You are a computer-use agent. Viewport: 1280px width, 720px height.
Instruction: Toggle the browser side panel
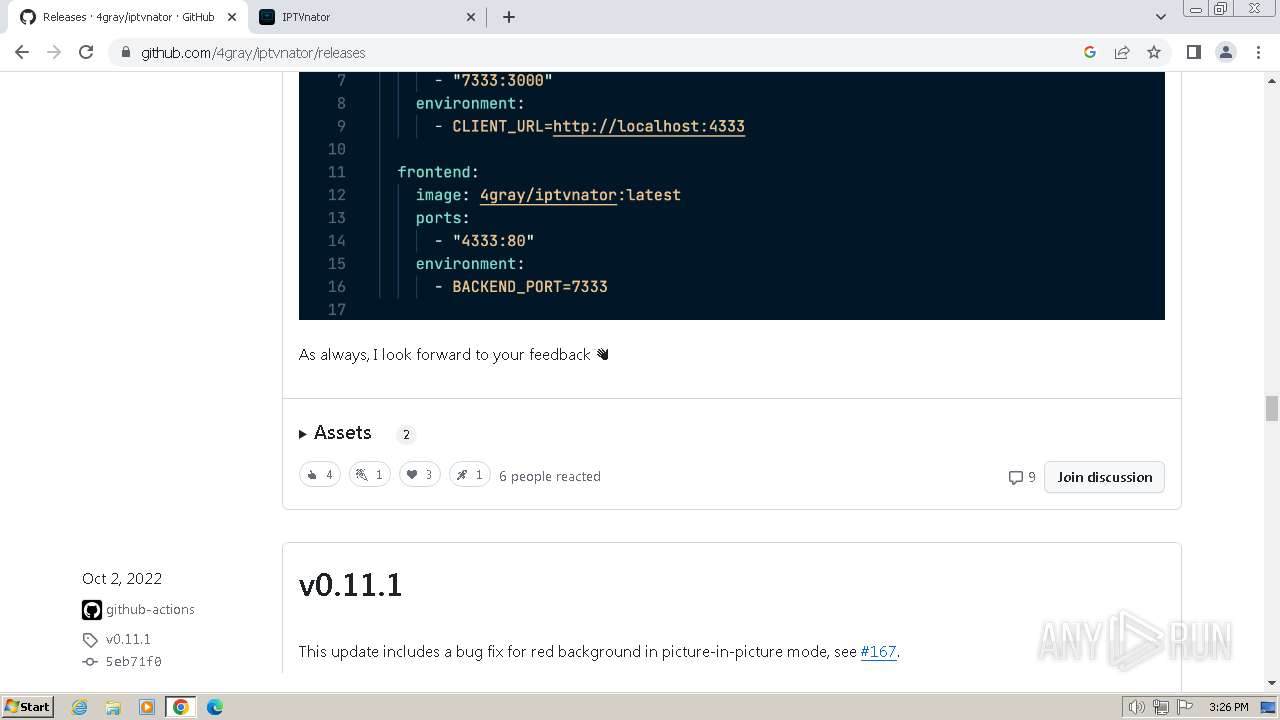point(1193,52)
